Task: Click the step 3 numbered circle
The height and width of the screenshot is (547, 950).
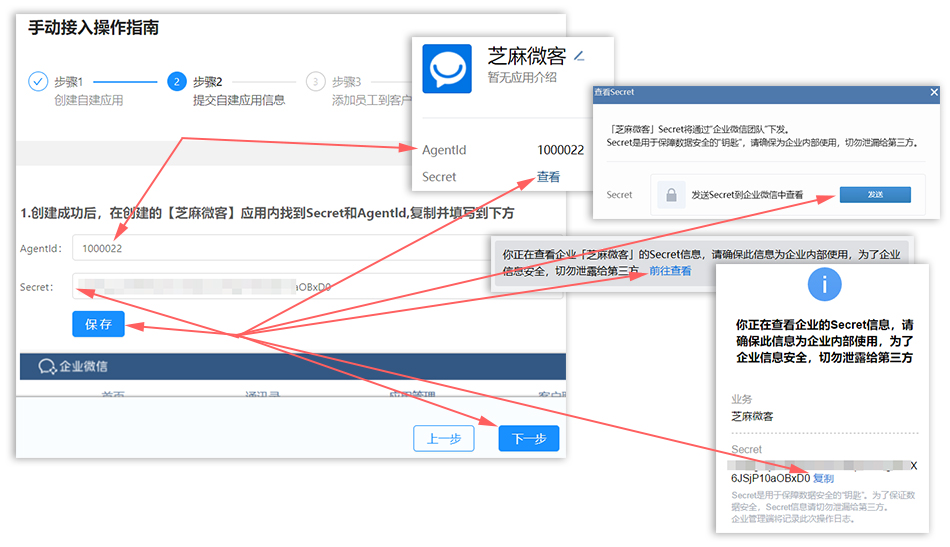Action: tap(315, 81)
